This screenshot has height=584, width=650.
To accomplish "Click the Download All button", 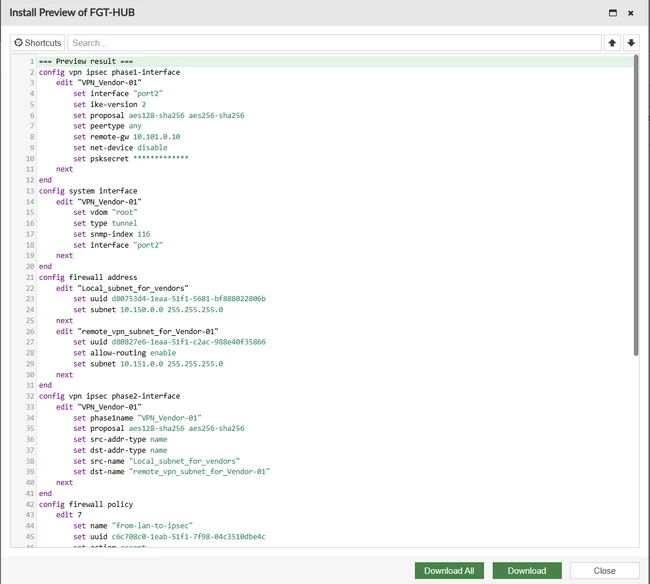I will click(449, 571).
